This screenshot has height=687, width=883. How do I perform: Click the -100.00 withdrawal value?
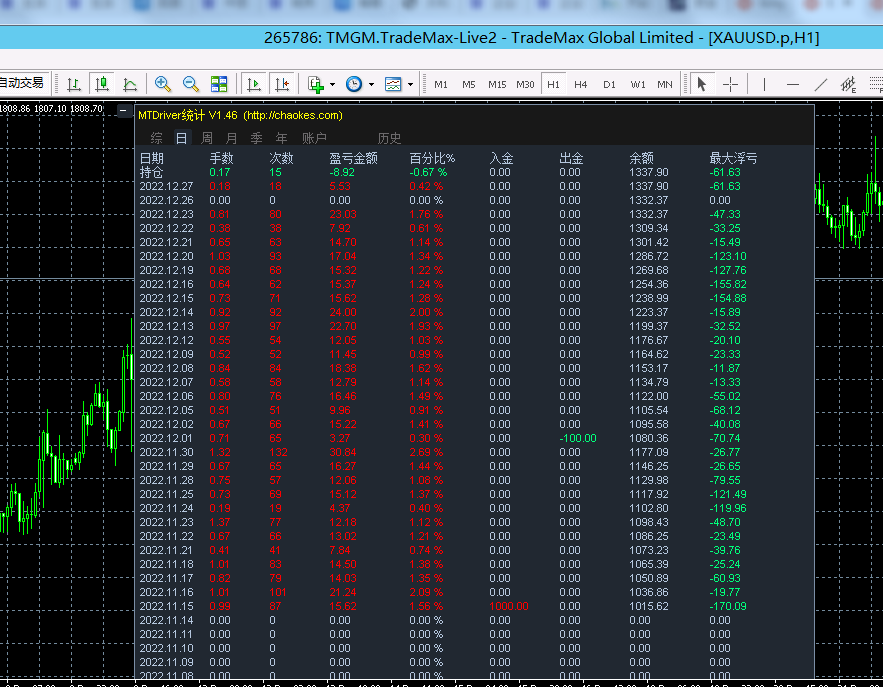click(x=578, y=438)
